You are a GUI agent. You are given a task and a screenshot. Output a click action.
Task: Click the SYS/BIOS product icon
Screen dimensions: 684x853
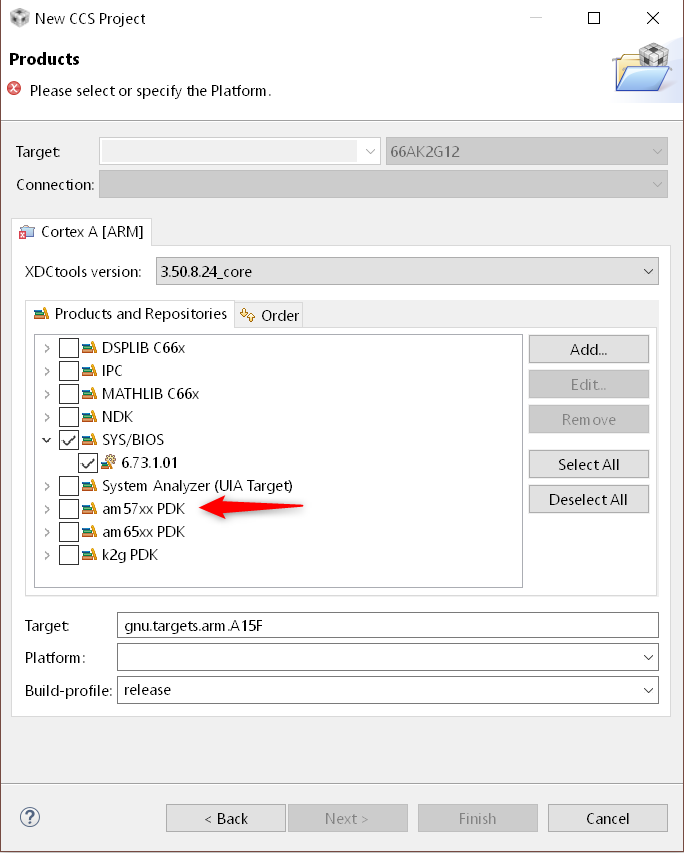(x=89, y=440)
